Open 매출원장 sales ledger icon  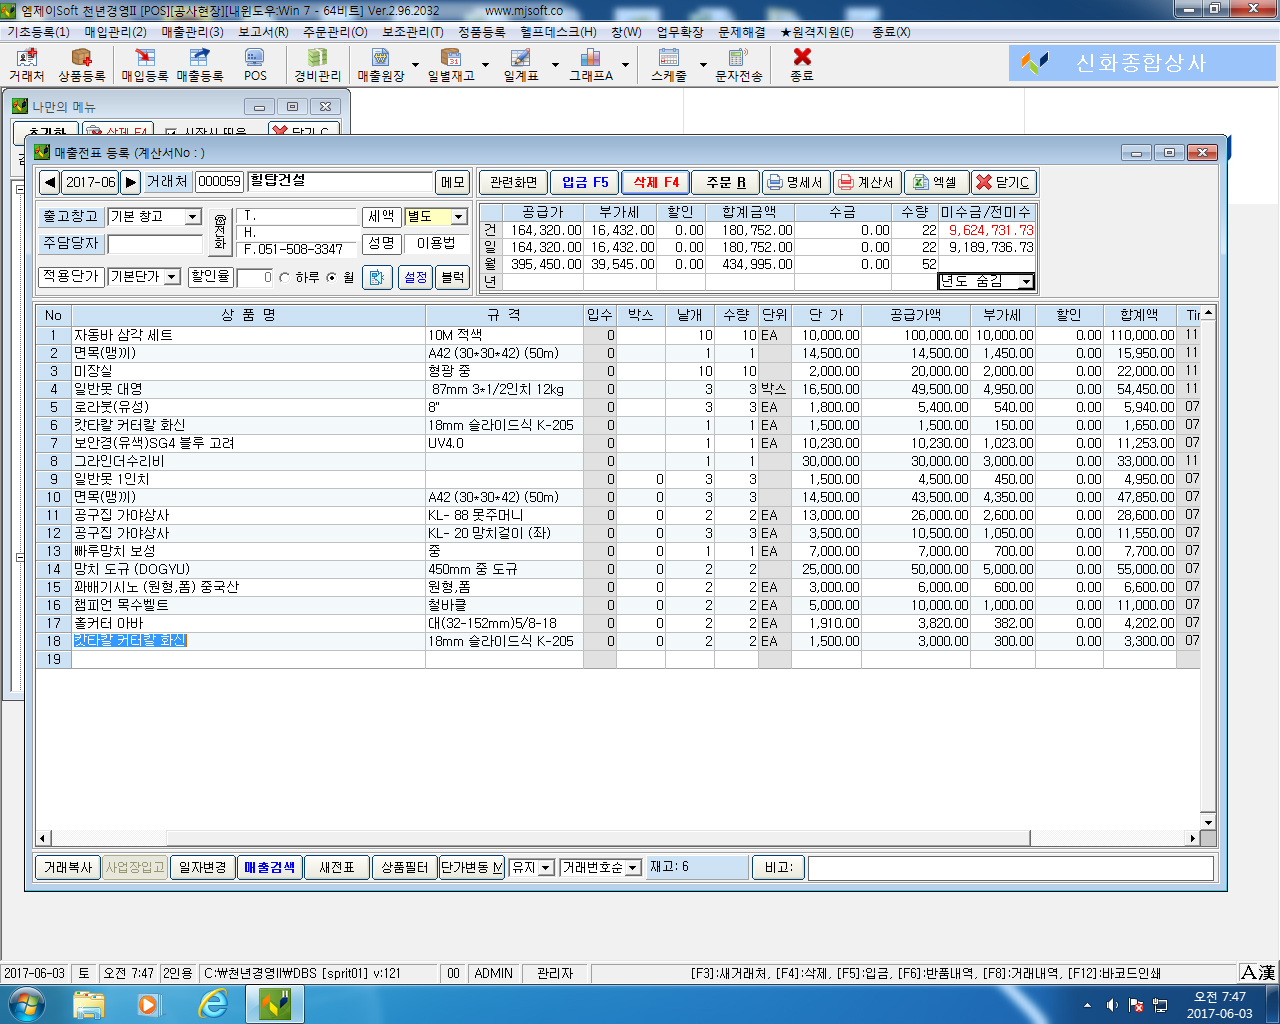[x=381, y=65]
